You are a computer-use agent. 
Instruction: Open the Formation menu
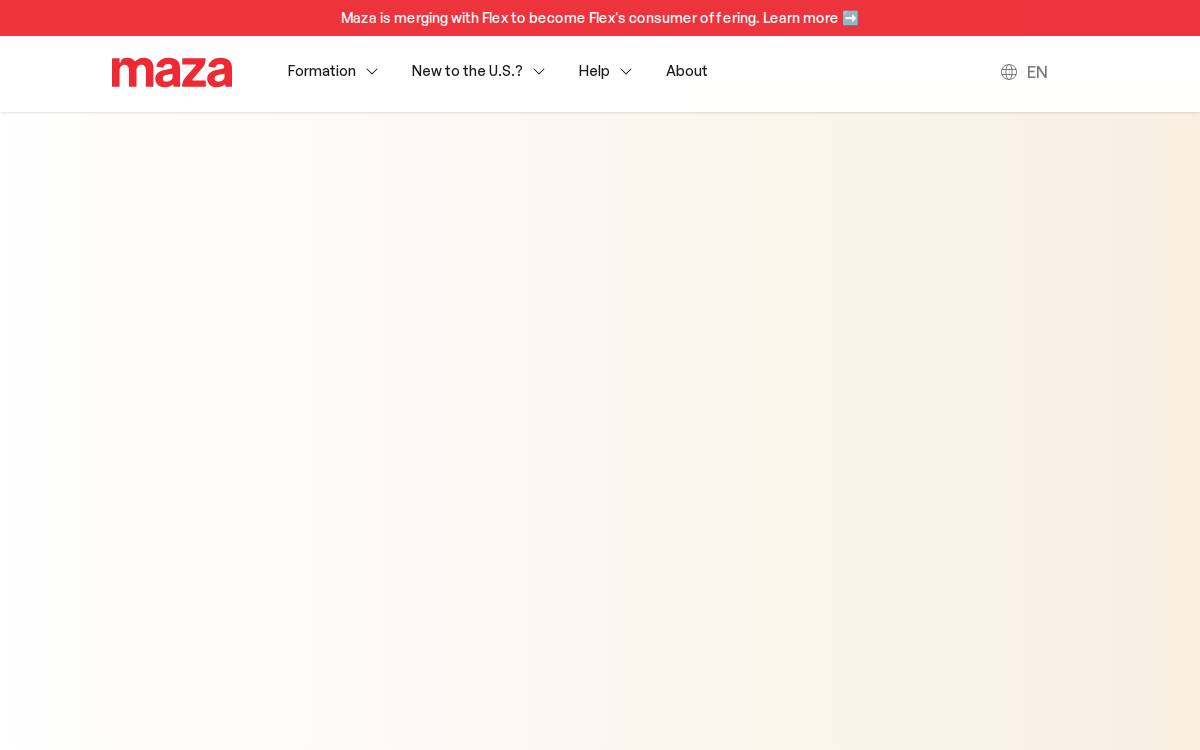tap(322, 71)
